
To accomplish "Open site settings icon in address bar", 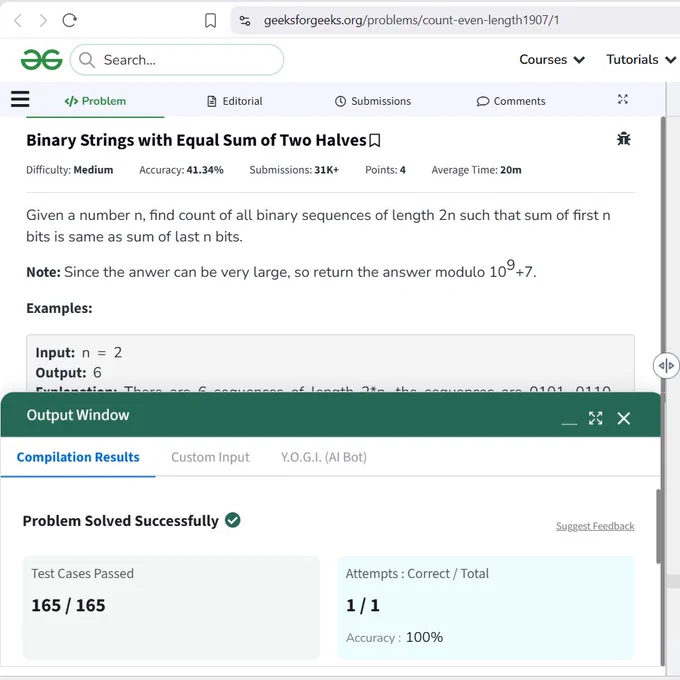I will click(245, 20).
